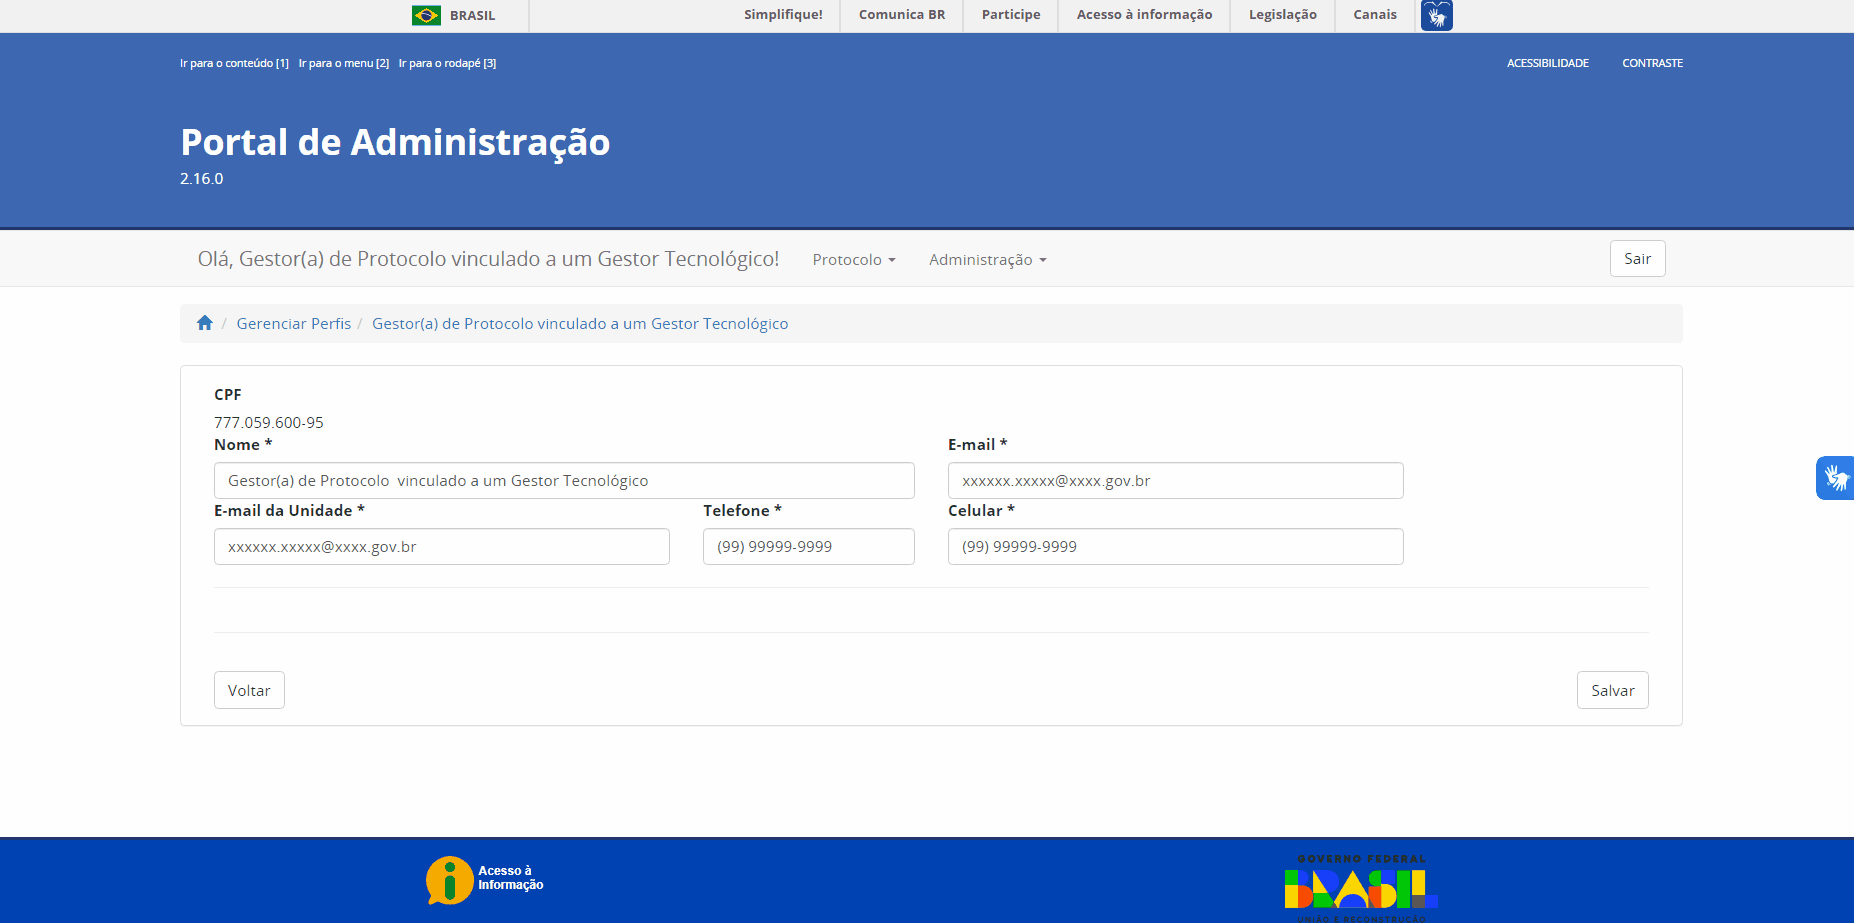The height and width of the screenshot is (923, 1854).
Task: Click the Brazil flag icon
Action: [x=426, y=15]
